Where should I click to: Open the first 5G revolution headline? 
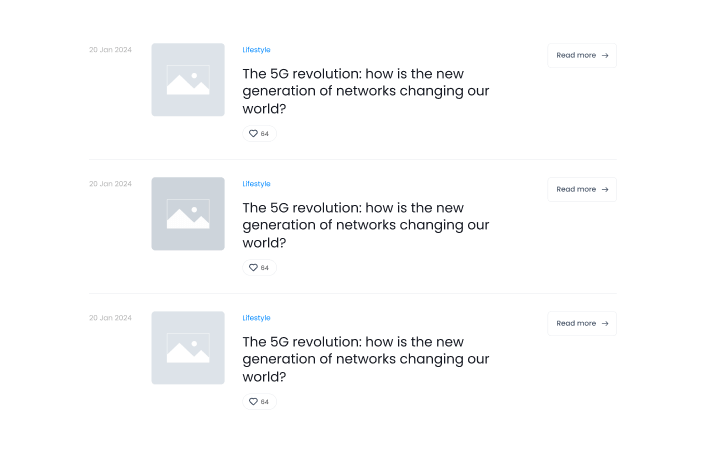[365, 91]
